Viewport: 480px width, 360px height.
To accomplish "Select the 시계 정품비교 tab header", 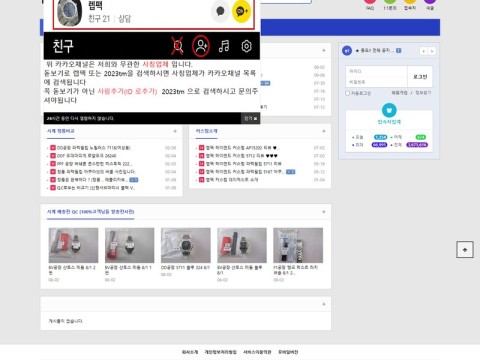I will click(60, 131).
